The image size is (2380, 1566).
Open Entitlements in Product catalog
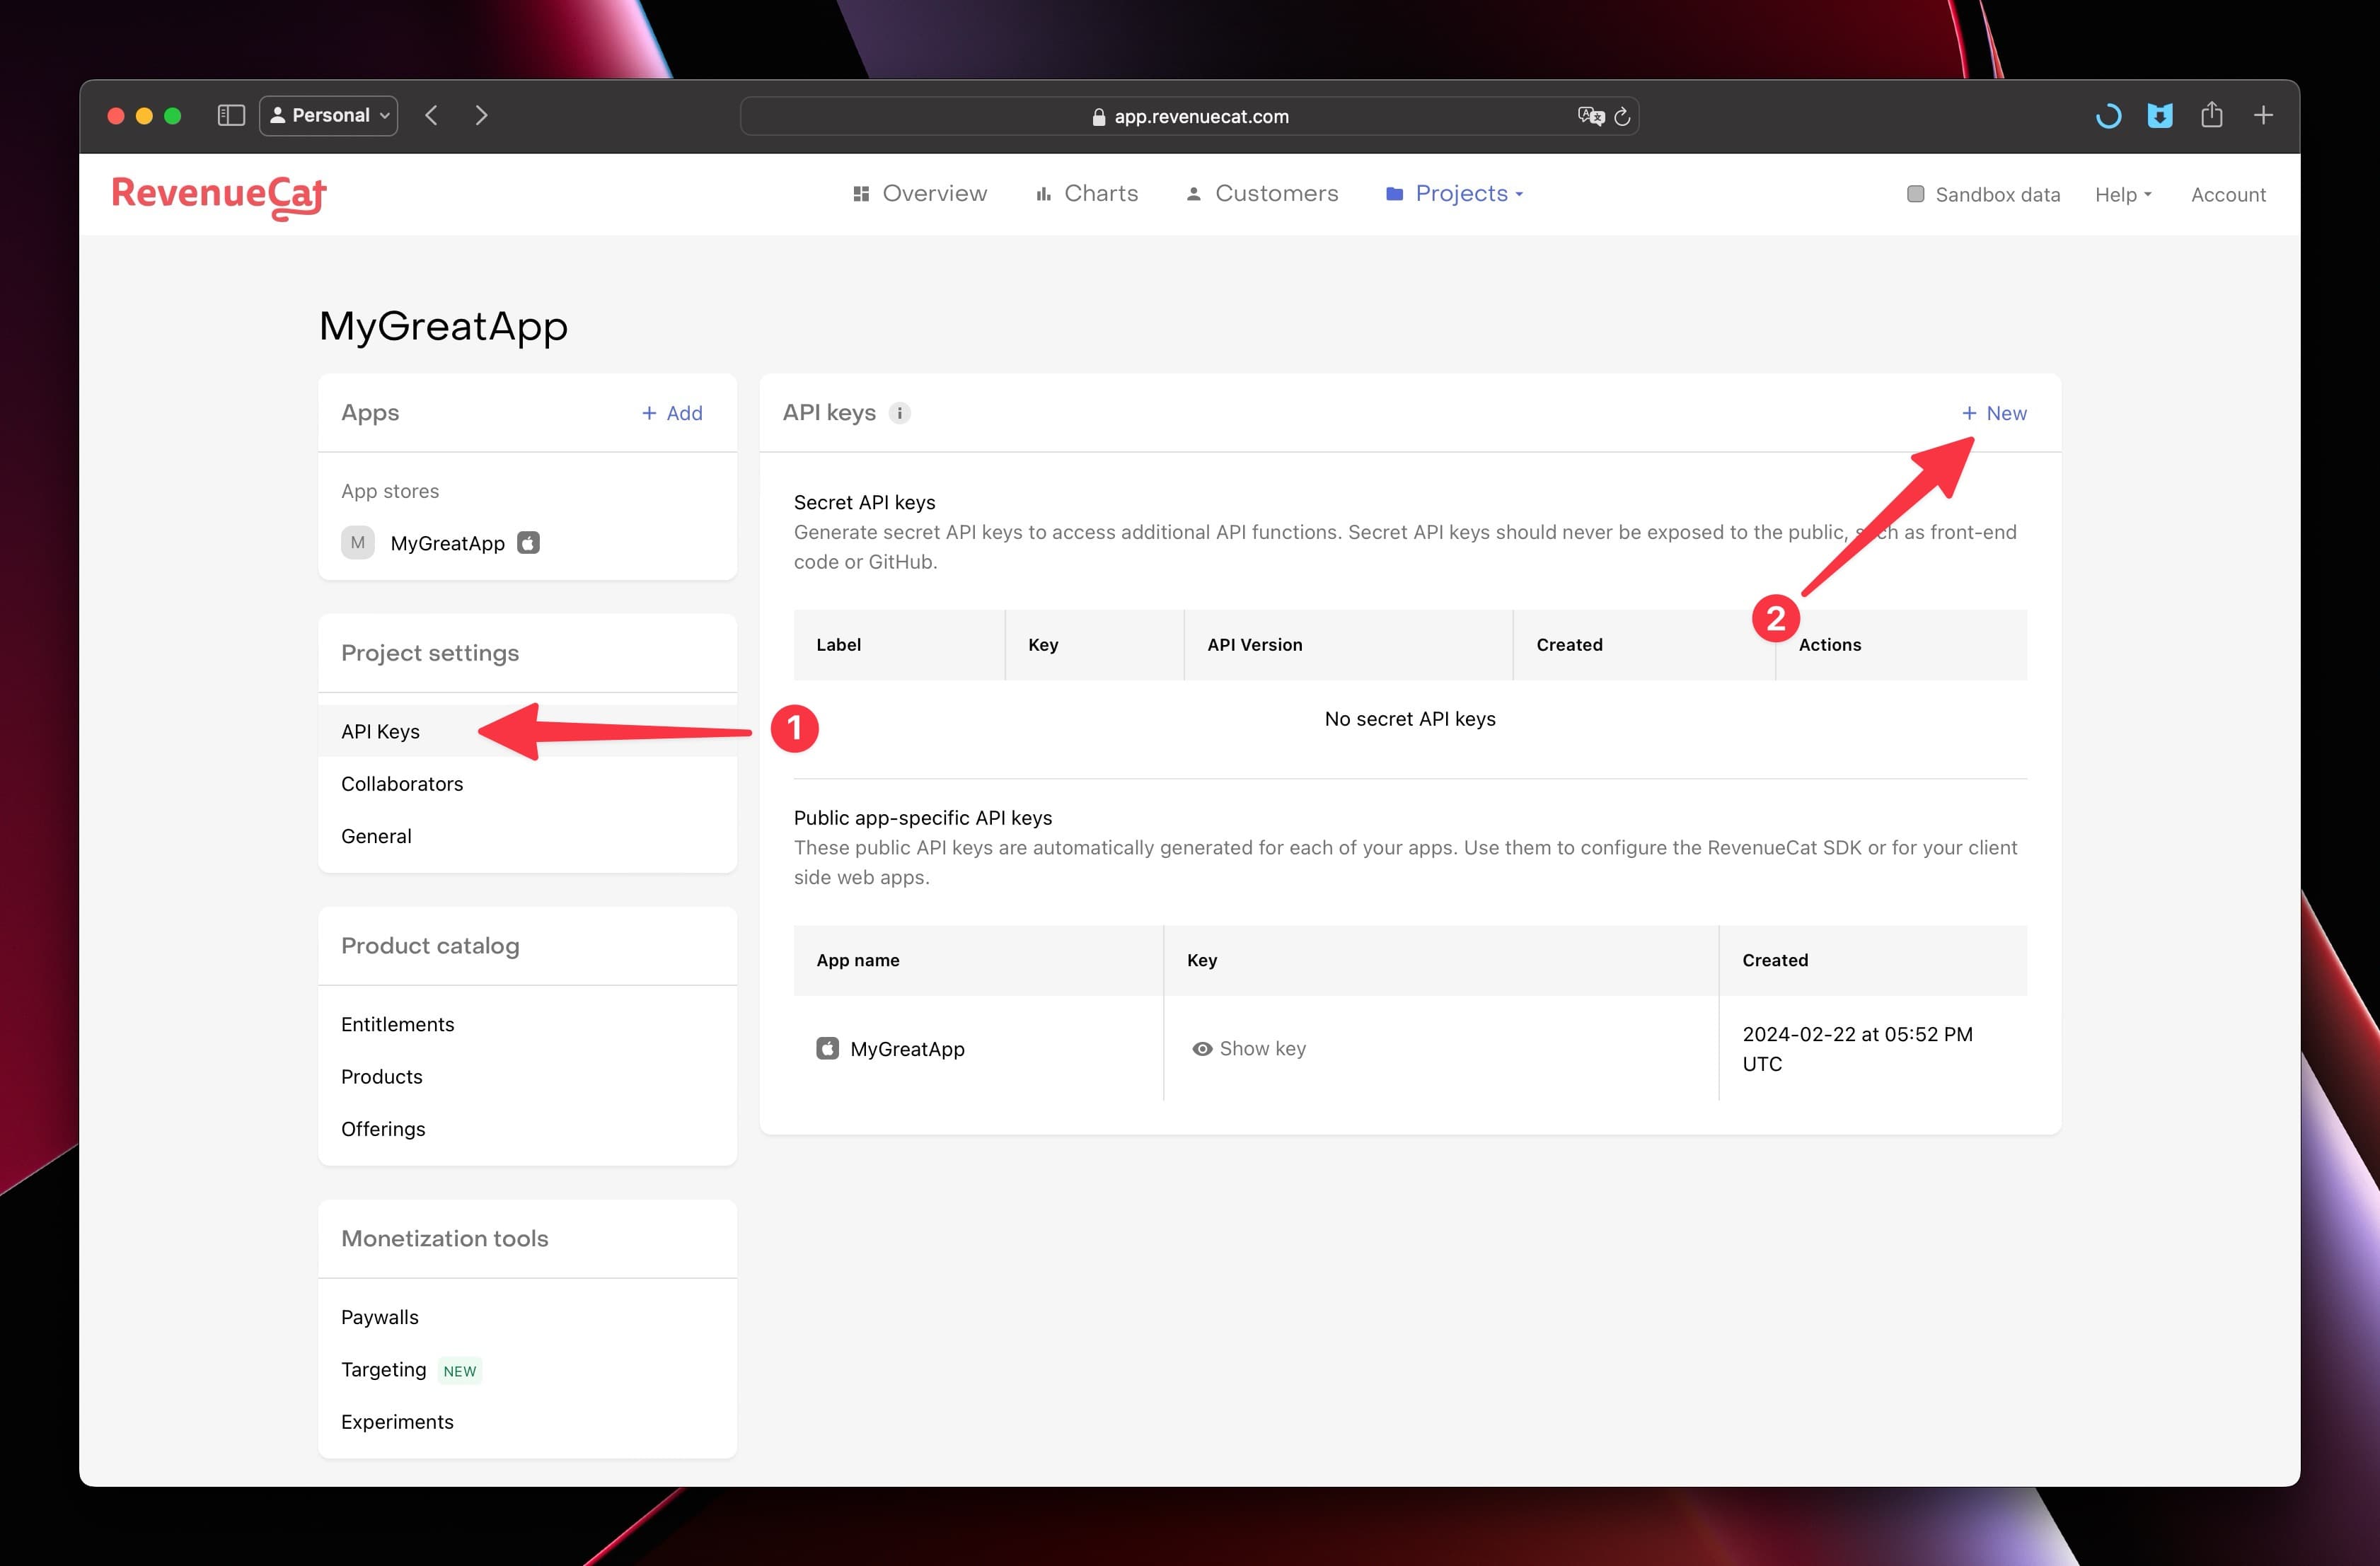527,1024
